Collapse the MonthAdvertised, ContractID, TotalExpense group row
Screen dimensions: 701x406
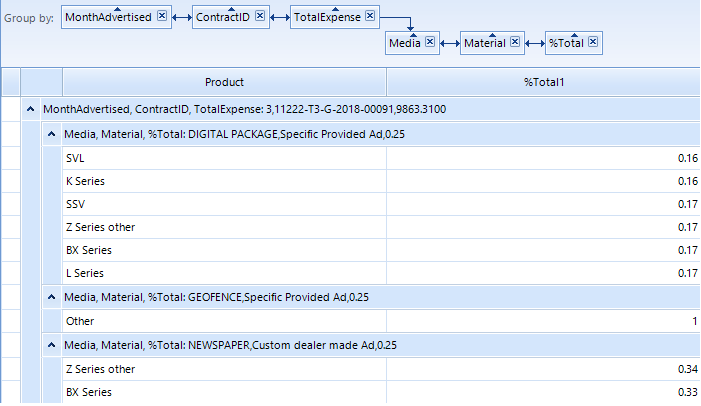[31, 107]
